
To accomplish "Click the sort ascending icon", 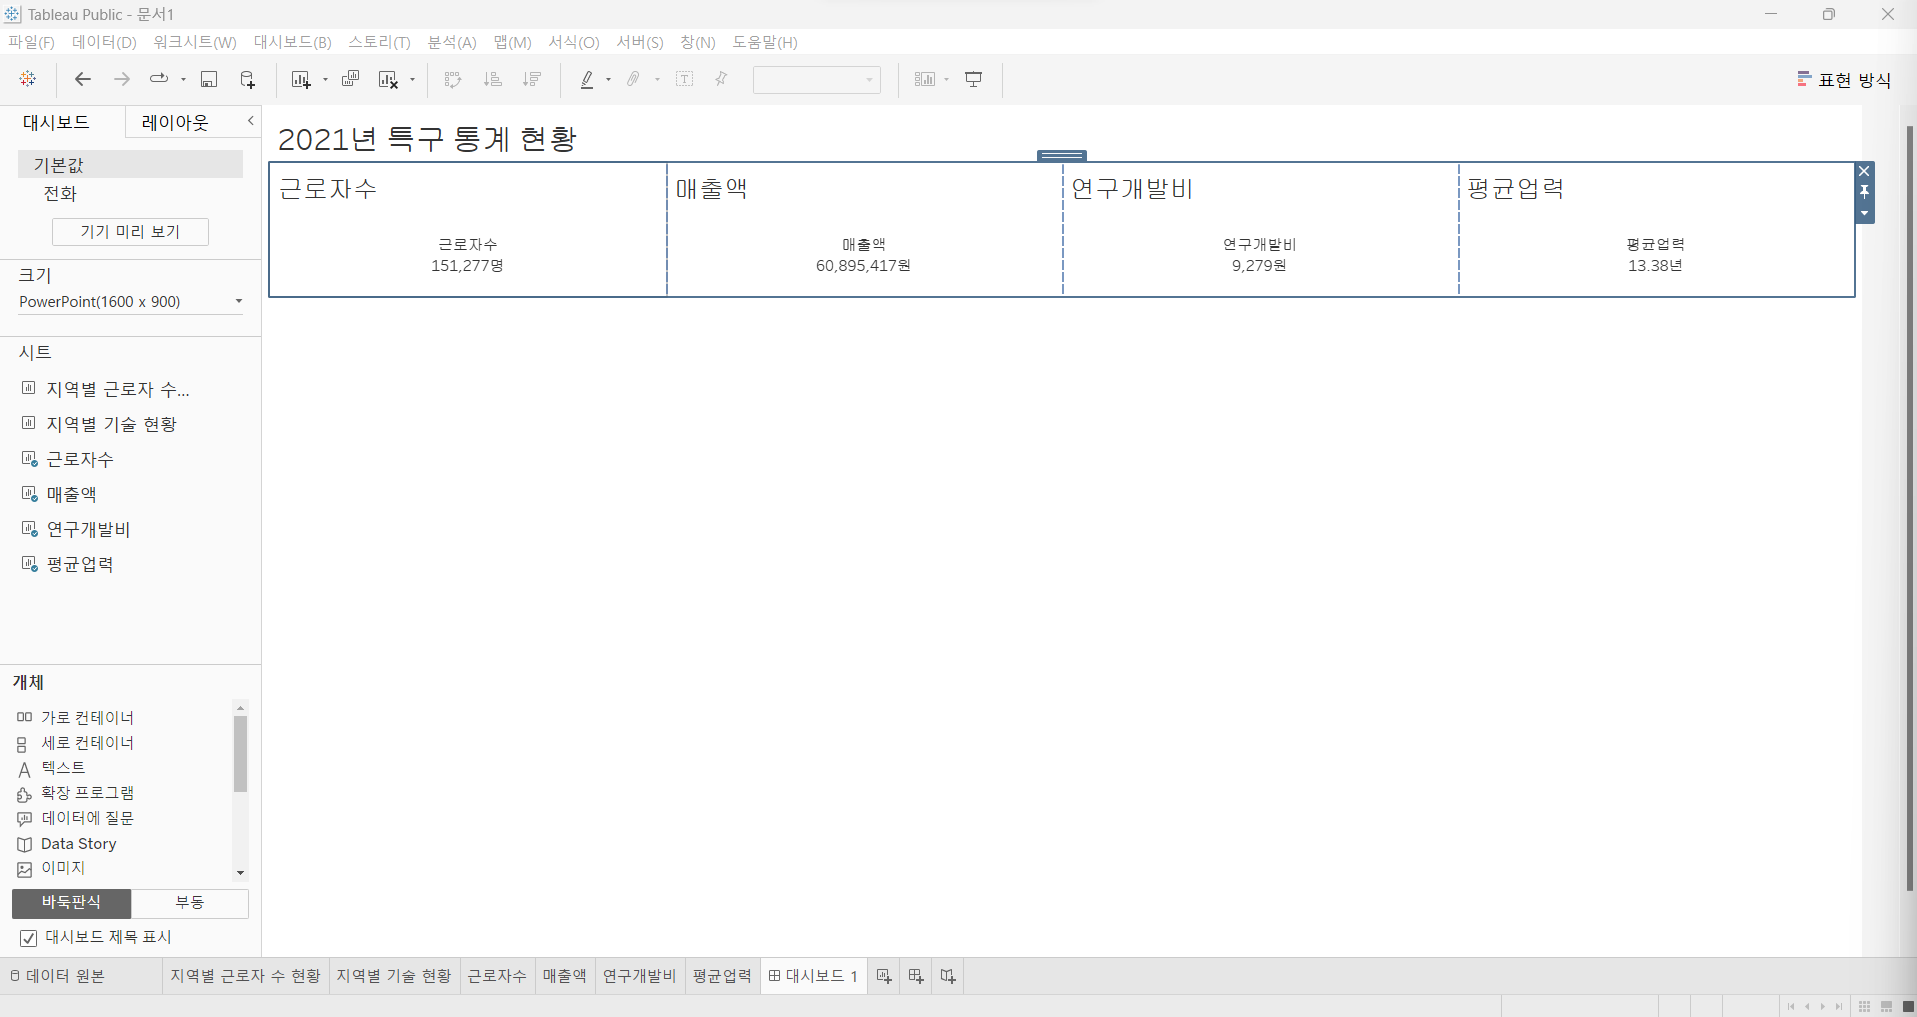I will (x=492, y=79).
